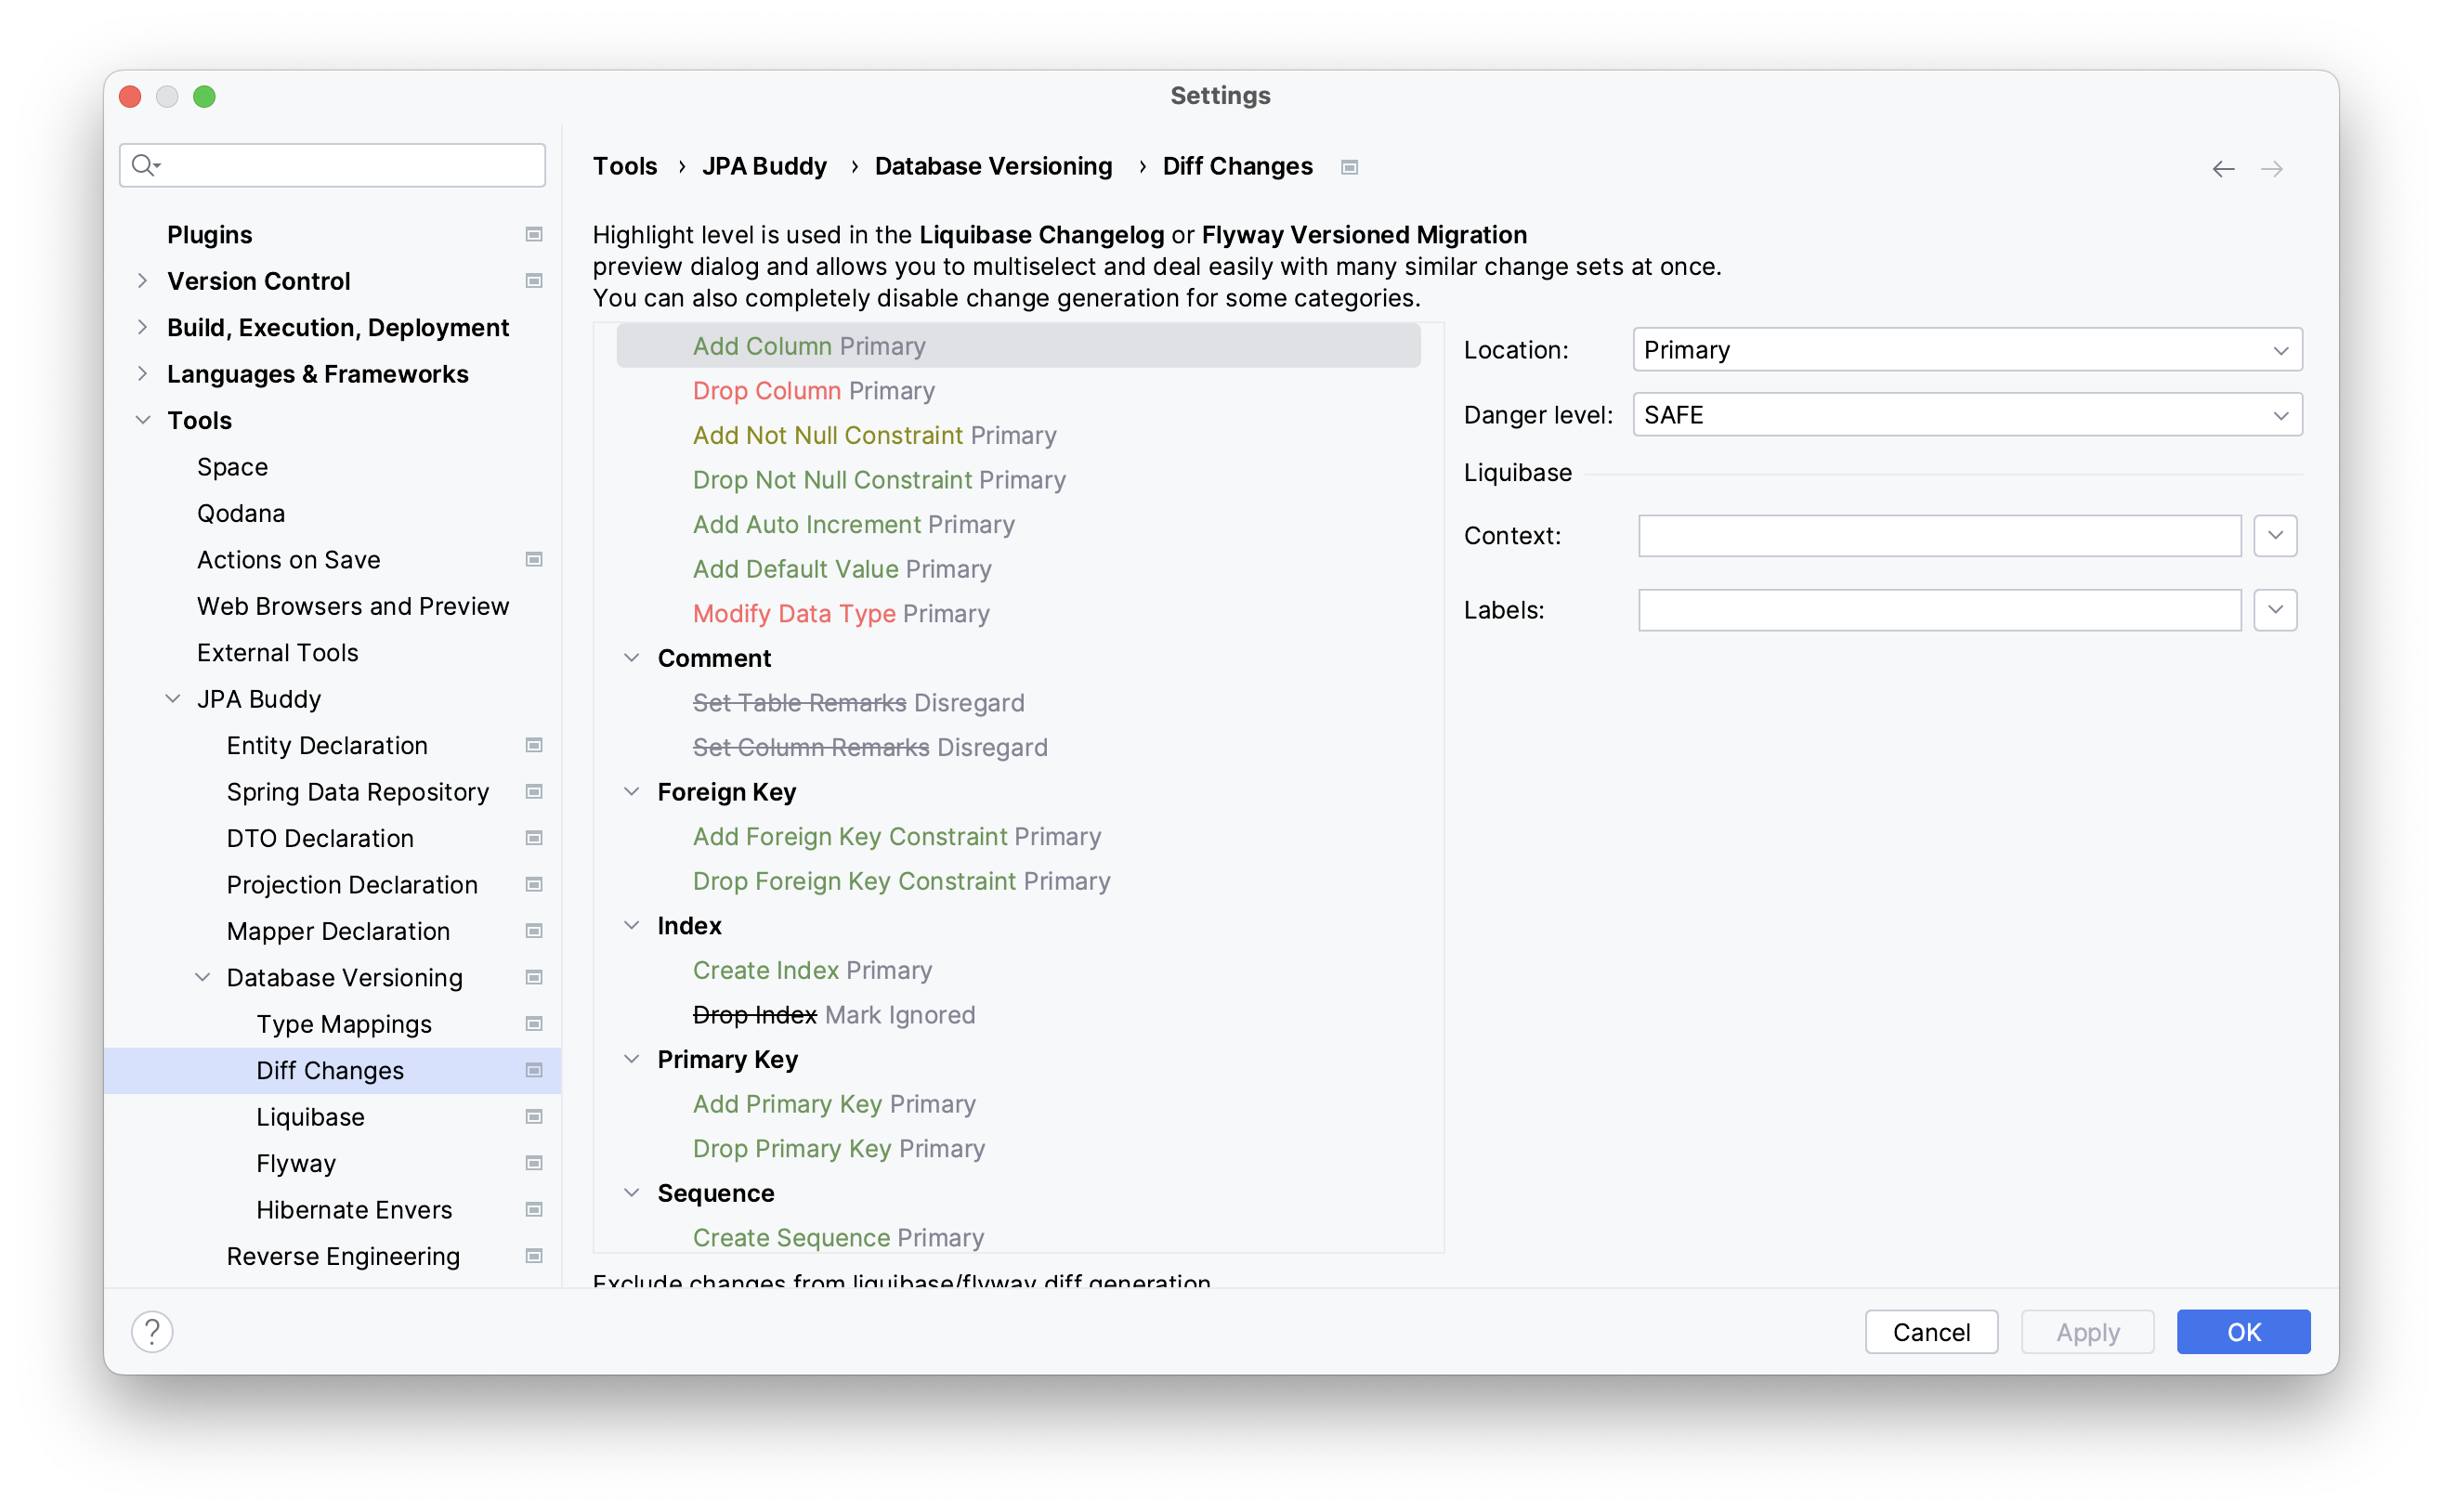Click the Cancel button
Screen dimensions: 2443x1512
click(x=1930, y=1329)
